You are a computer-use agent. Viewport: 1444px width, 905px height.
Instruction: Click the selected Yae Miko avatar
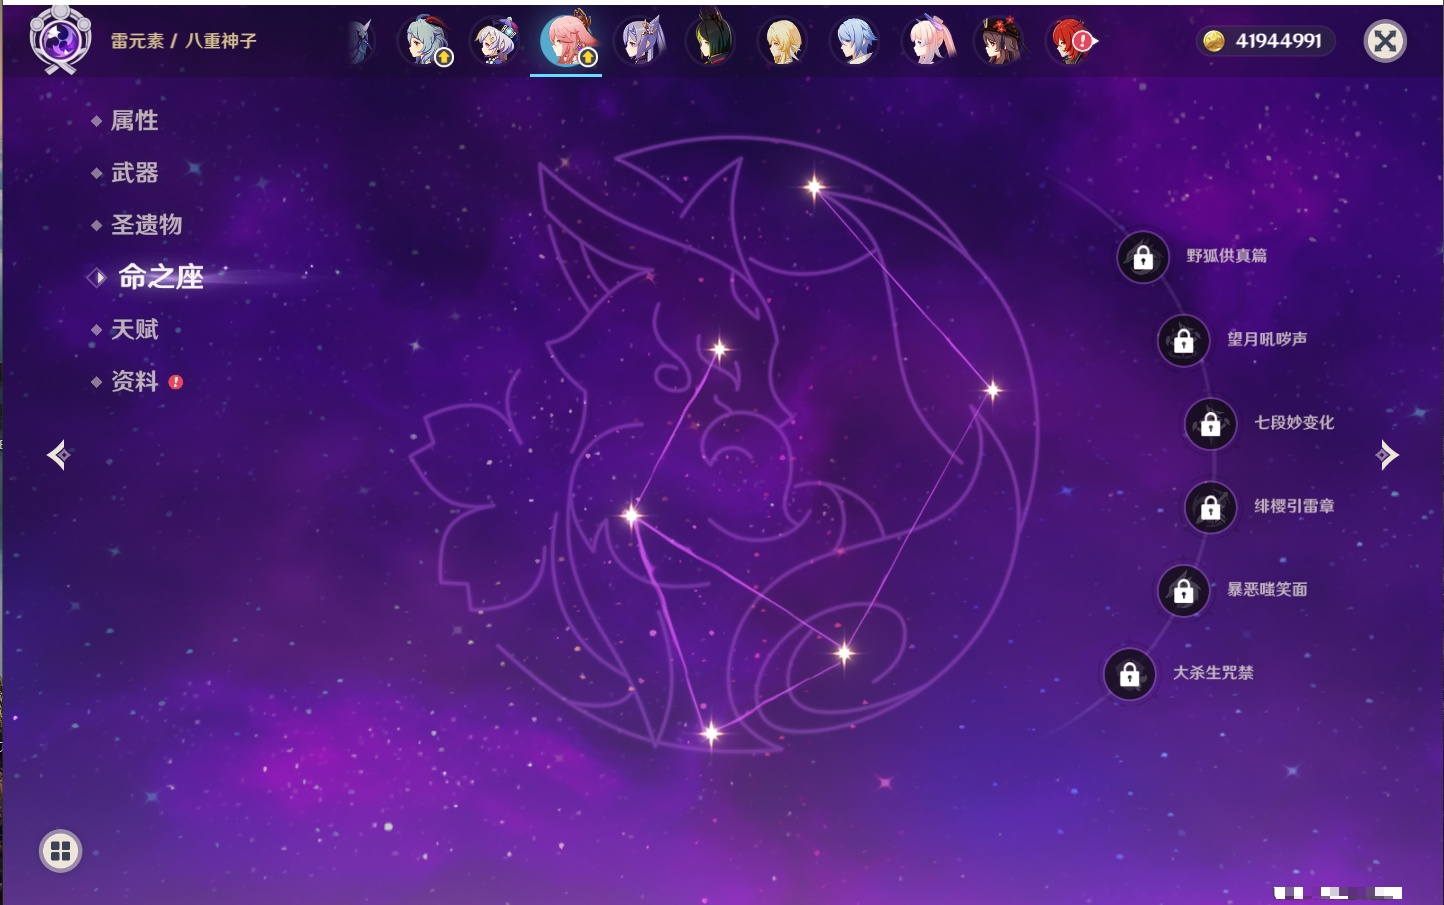567,41
